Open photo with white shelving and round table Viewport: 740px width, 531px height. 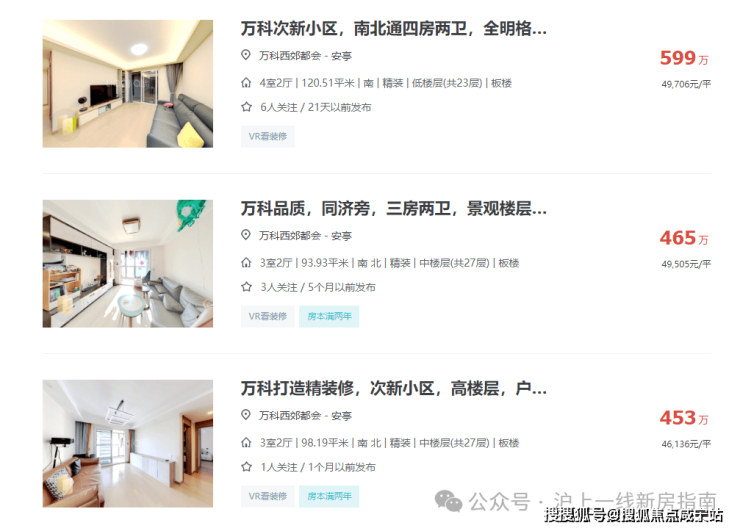pos(128,263)
